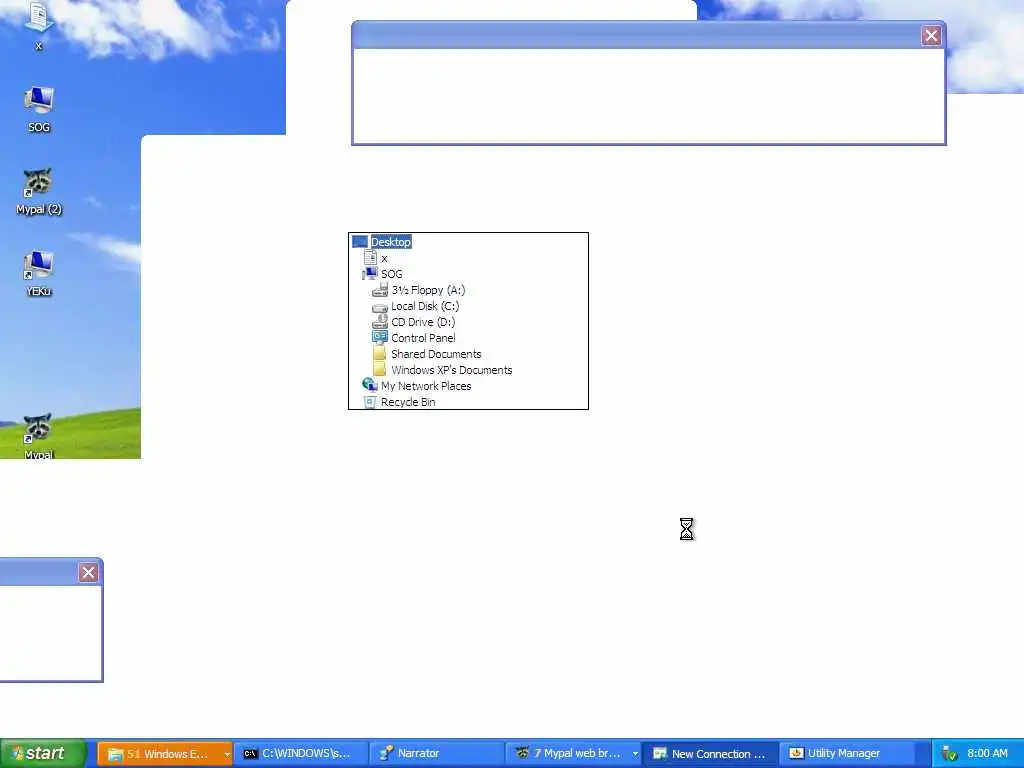Select Recycle Bin in the tree
Screen dimensions: 1024x768
[x=408, y=402]
